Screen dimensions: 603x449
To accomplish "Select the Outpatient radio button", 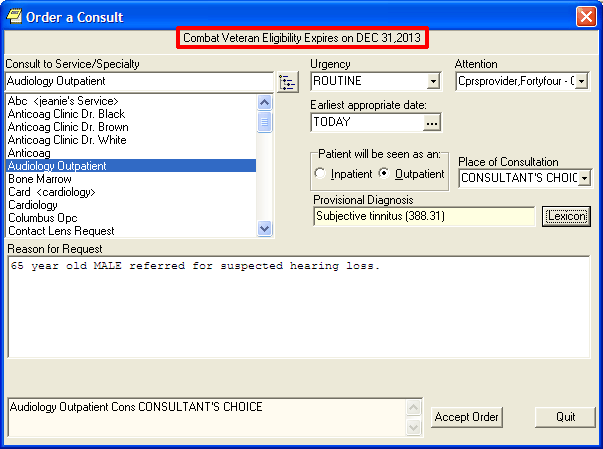I will click(384, 174).
